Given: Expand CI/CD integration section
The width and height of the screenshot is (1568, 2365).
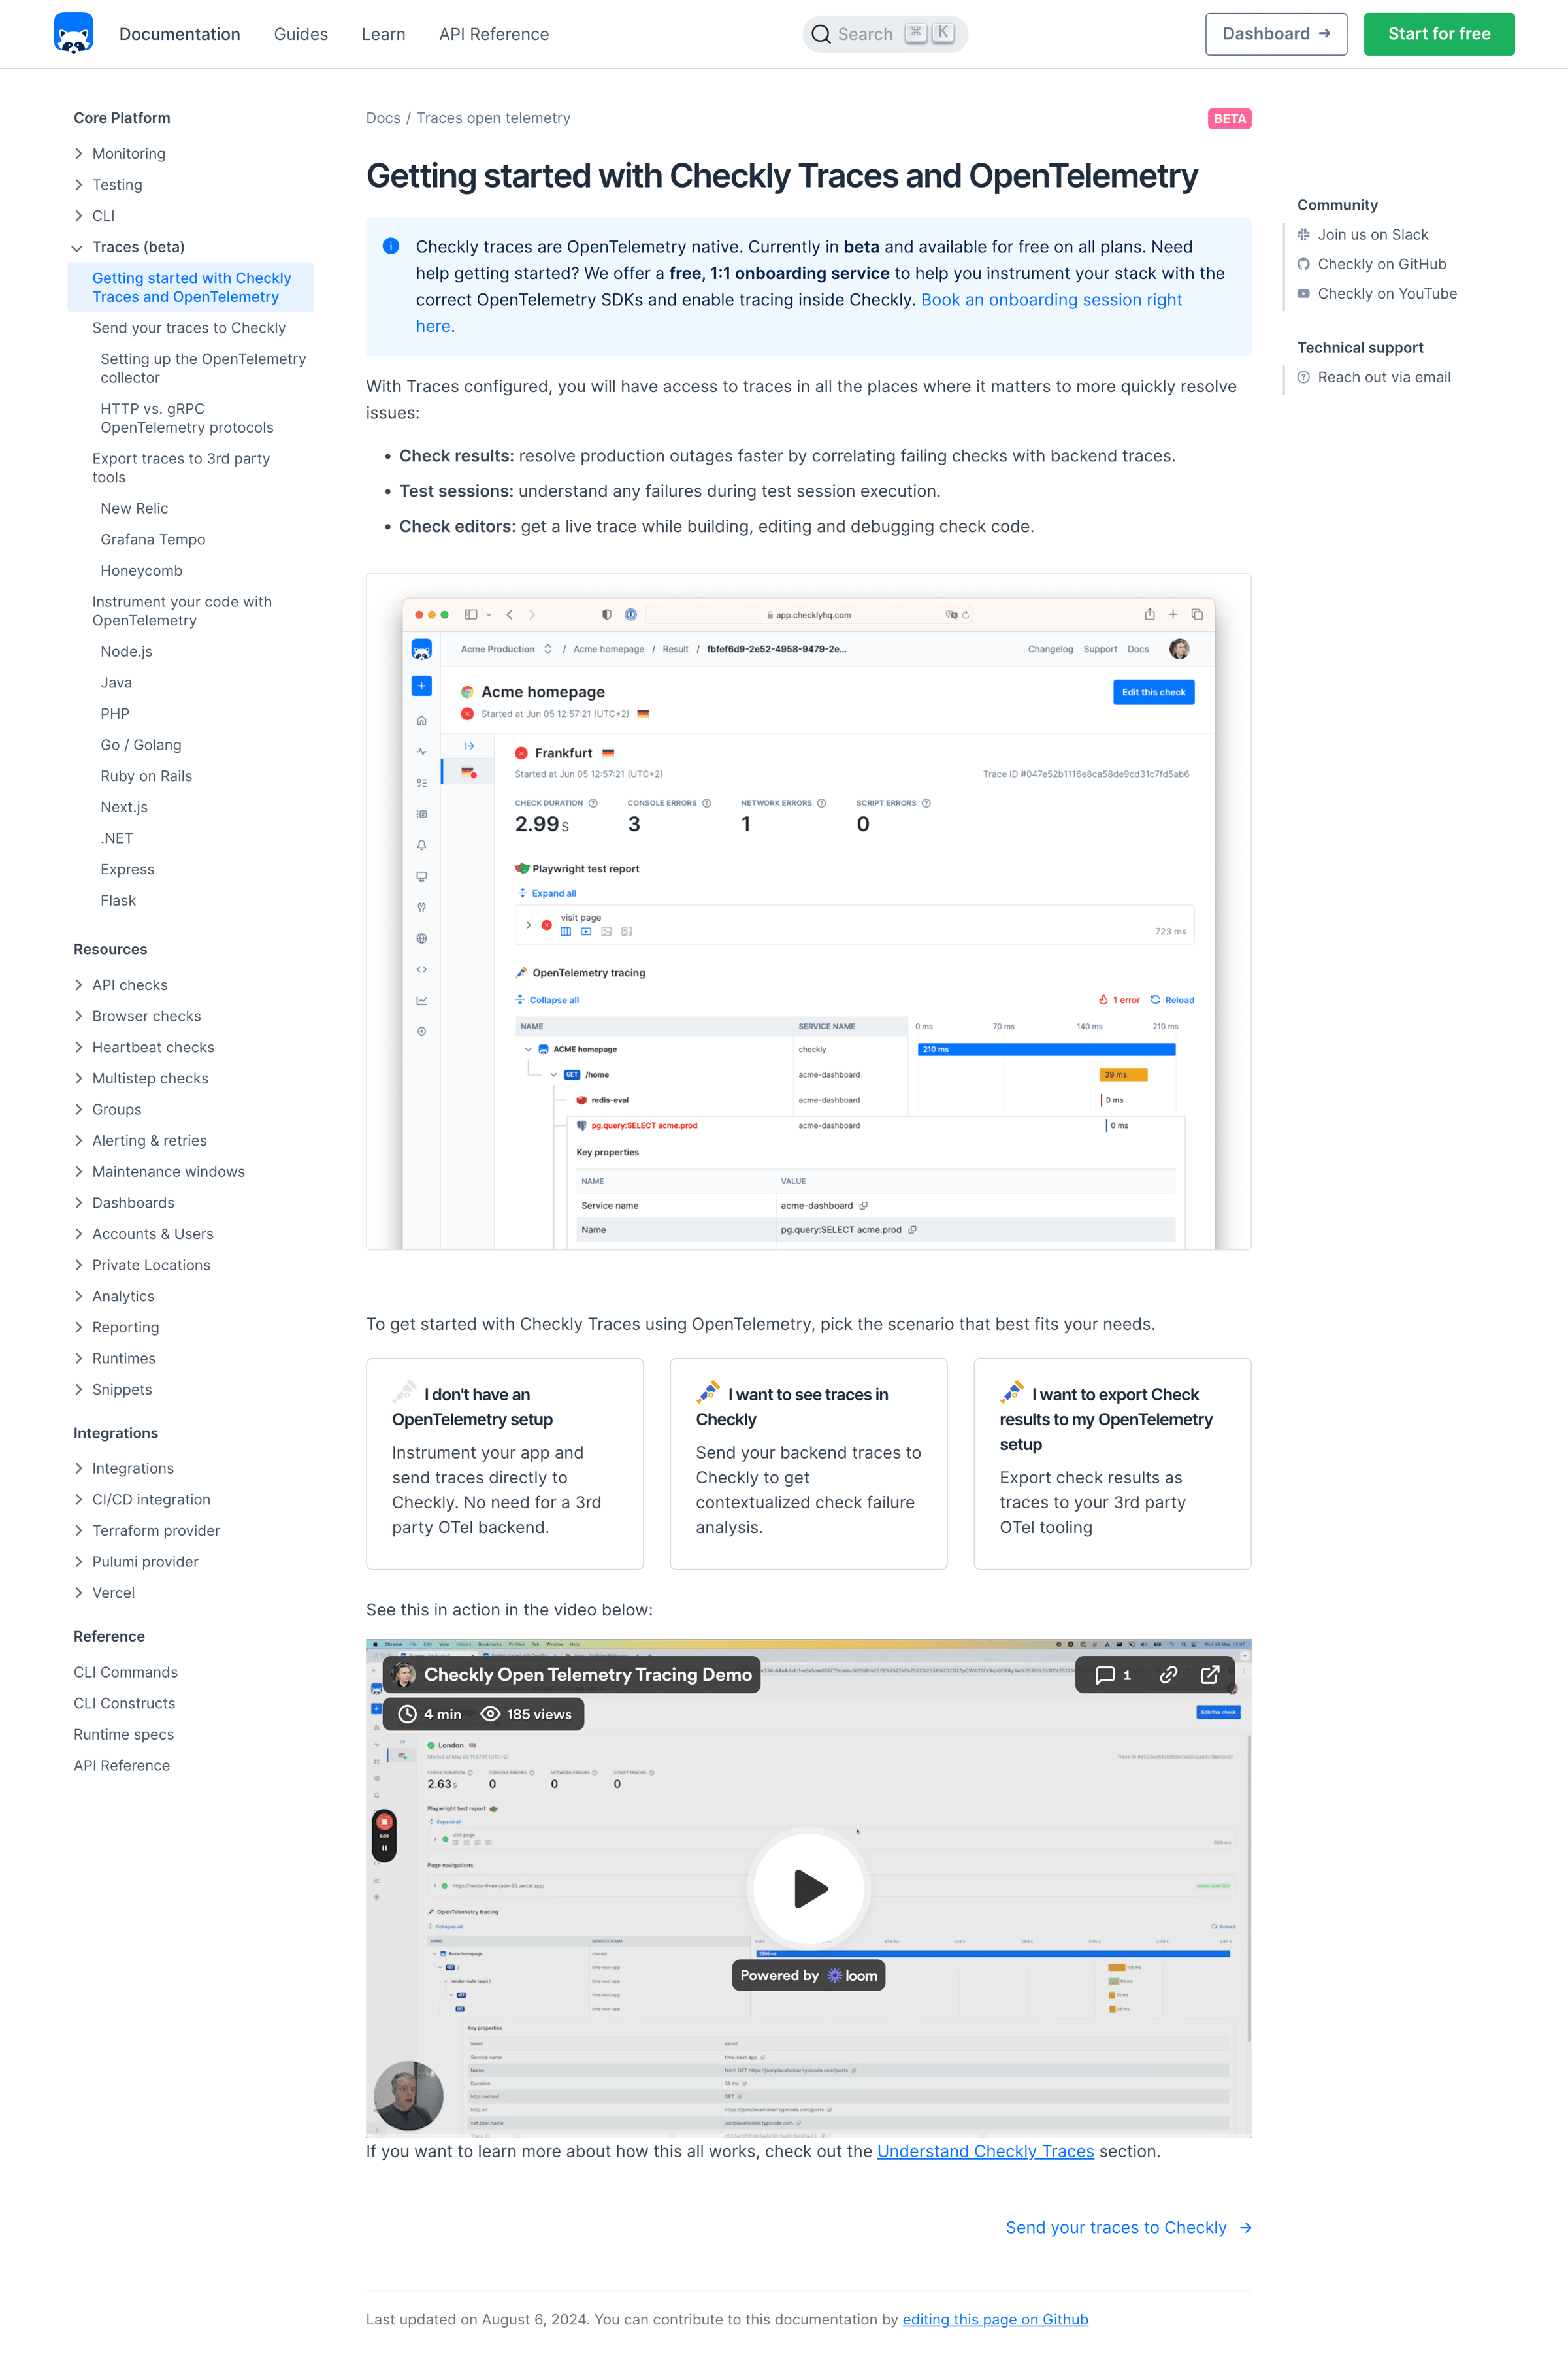Looking at the screenshot, I should coord(79,1500).
